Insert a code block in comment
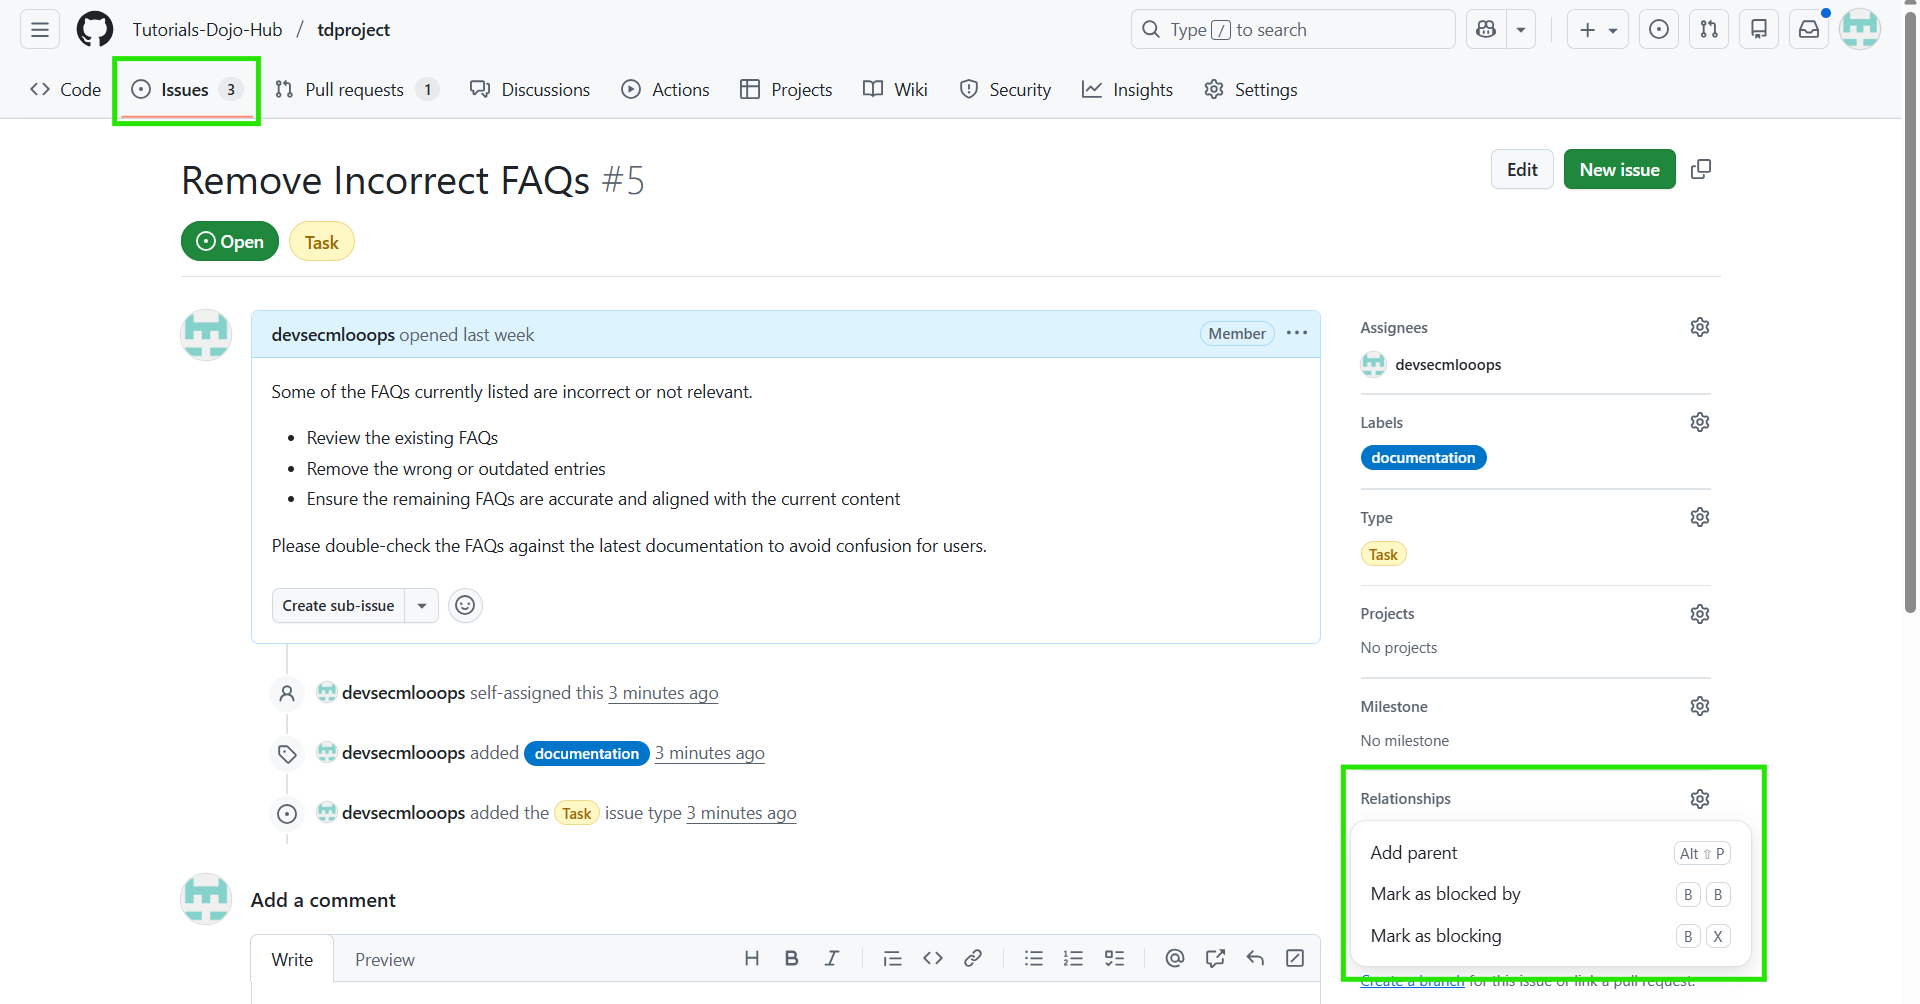The image size is (1920, 1004). click(x=933, y=958)
